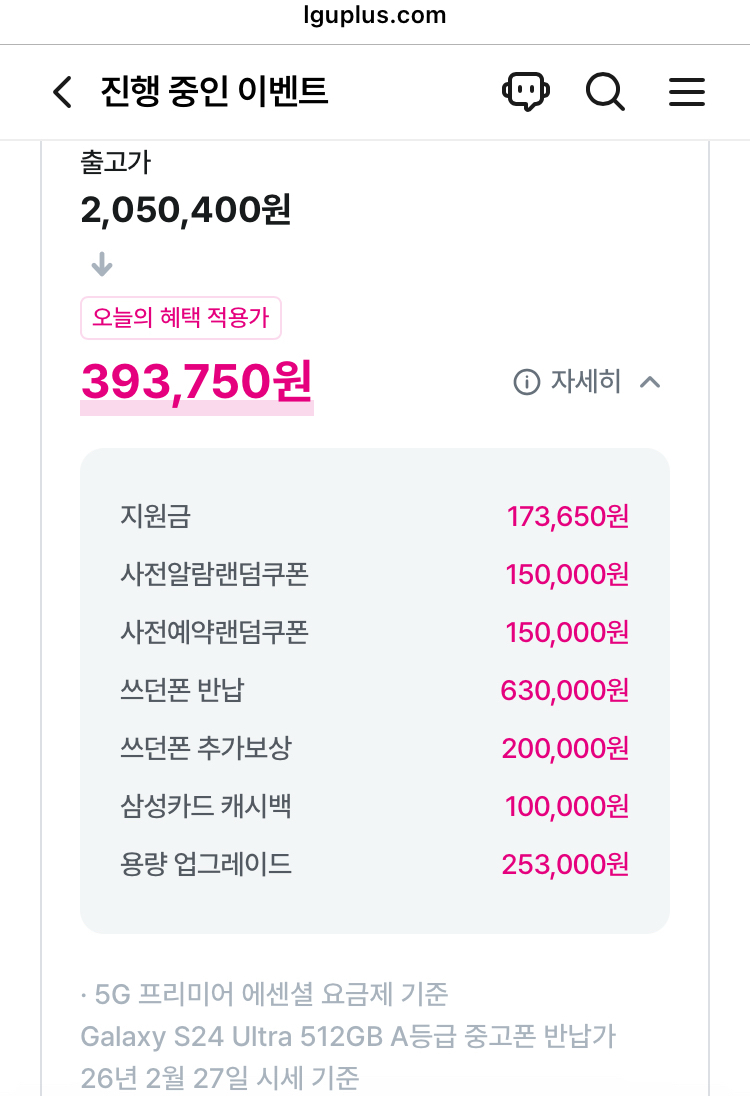Click the down arrow under 출고가
Image resolution: width=750 pixels, height=1096 pixels.
(102, 265)
